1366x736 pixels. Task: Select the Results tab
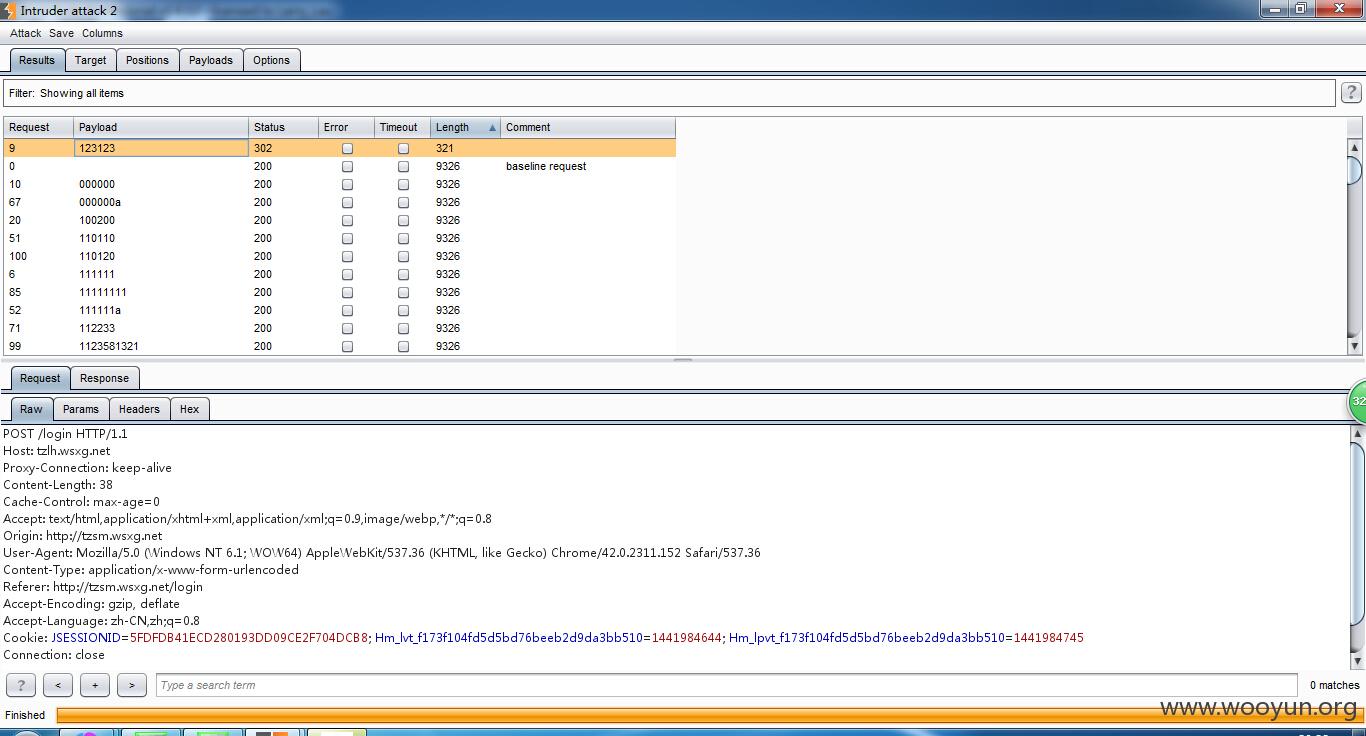(x=37, y=60)
